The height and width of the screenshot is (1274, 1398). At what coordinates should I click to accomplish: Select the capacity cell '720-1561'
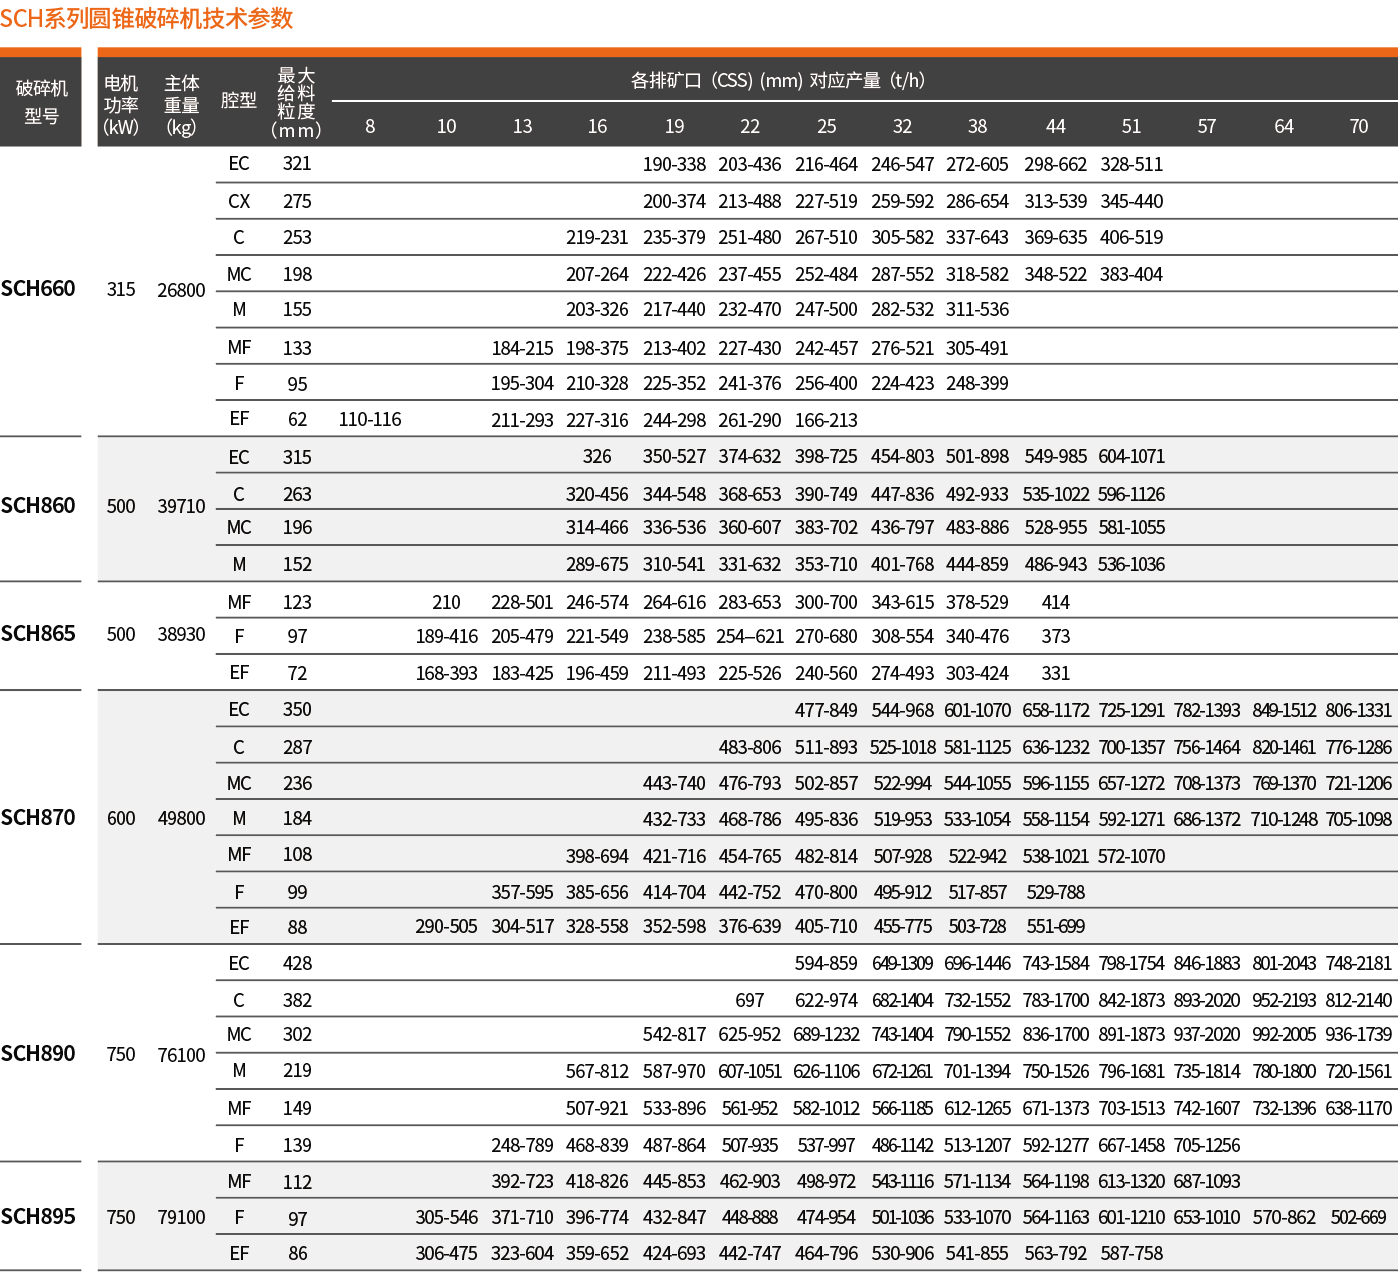coord(1359,1072)
